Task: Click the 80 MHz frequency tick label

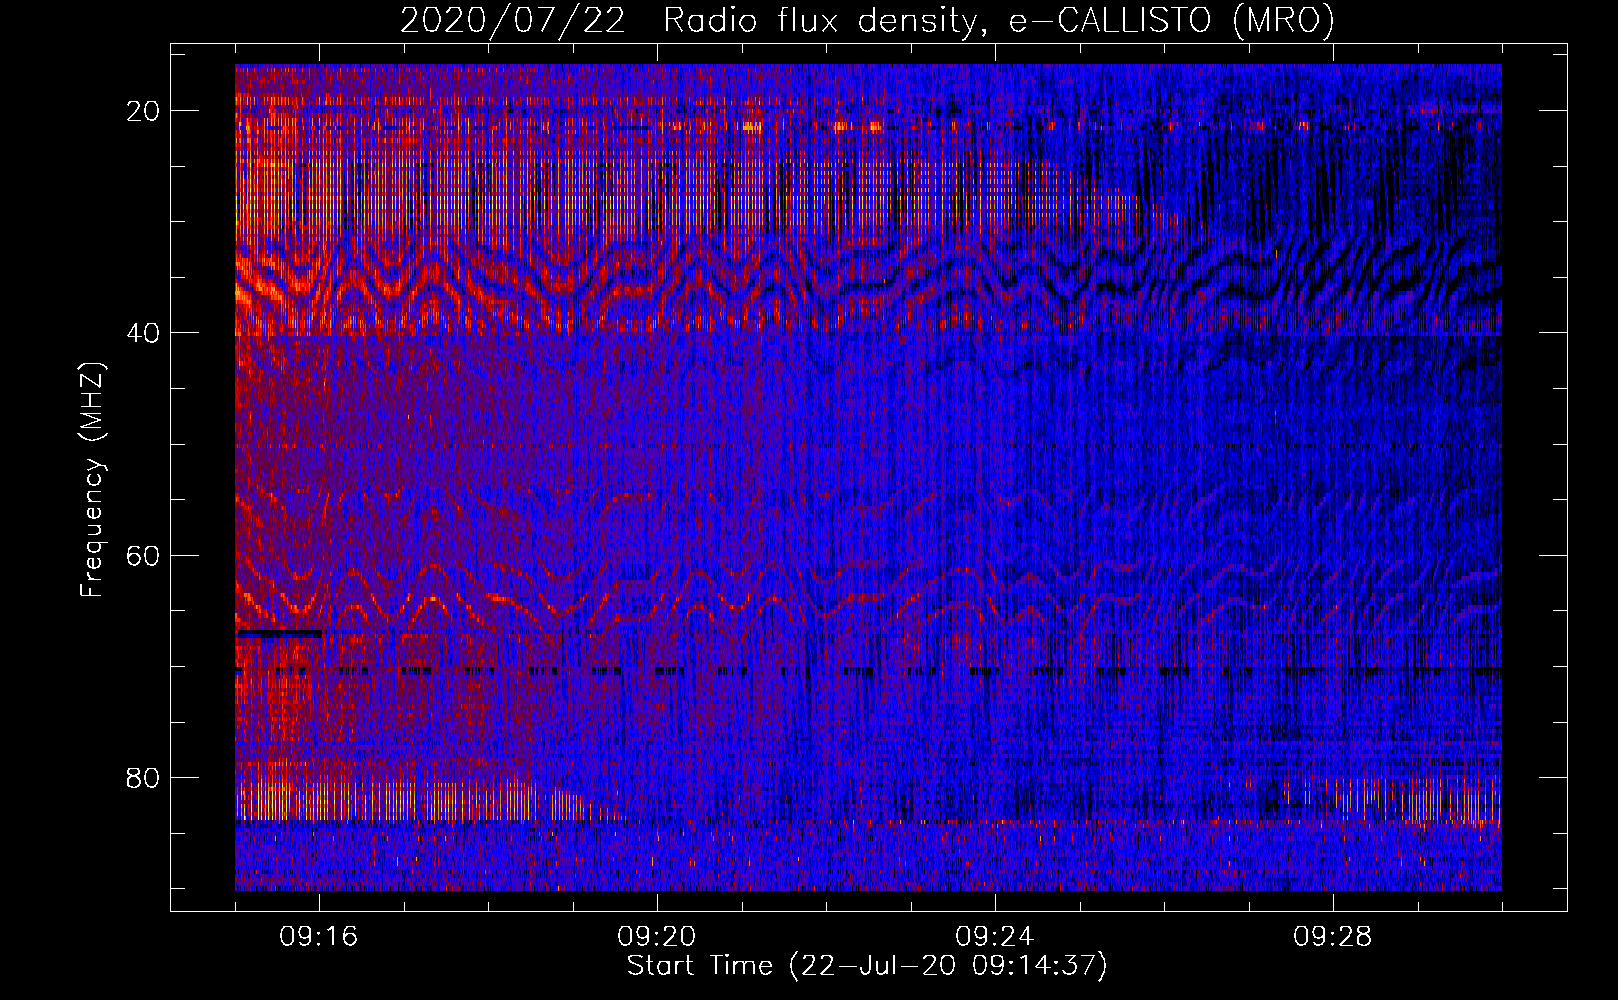Action: pos(144,777)
